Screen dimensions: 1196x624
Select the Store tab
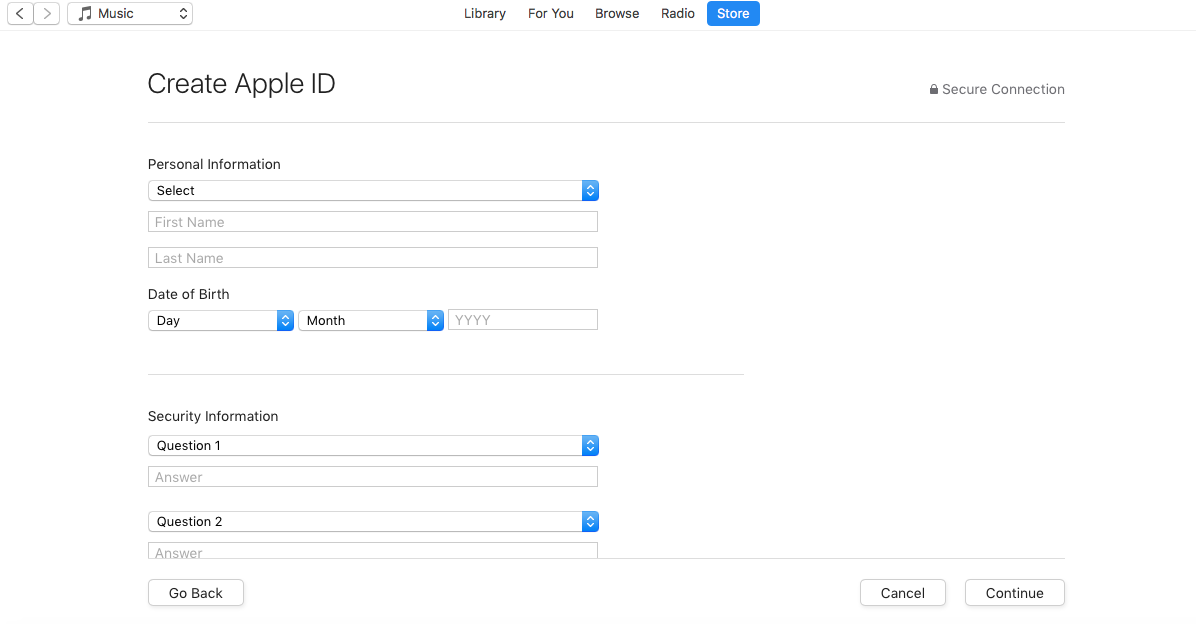click(733, 14)
